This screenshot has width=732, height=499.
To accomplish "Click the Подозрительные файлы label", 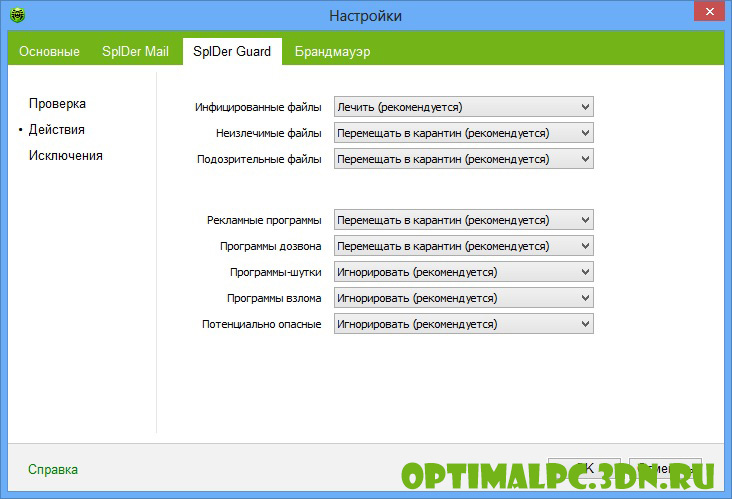I will pos(259,159).
